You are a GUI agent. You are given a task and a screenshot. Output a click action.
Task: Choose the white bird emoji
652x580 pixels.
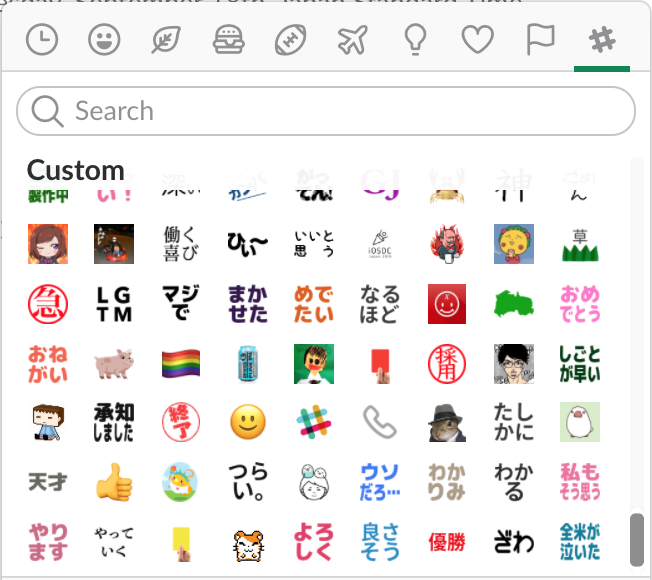click(x=580, y=422)
